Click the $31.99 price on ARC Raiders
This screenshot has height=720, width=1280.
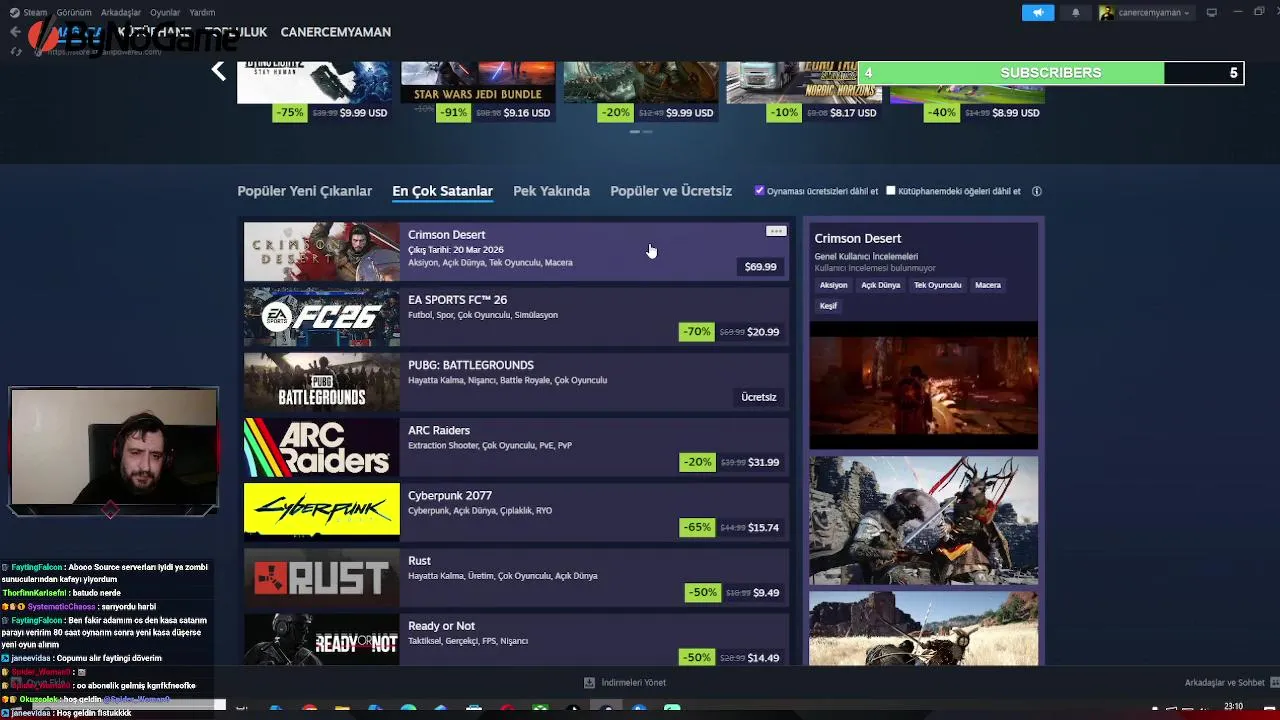coord(764,462)
